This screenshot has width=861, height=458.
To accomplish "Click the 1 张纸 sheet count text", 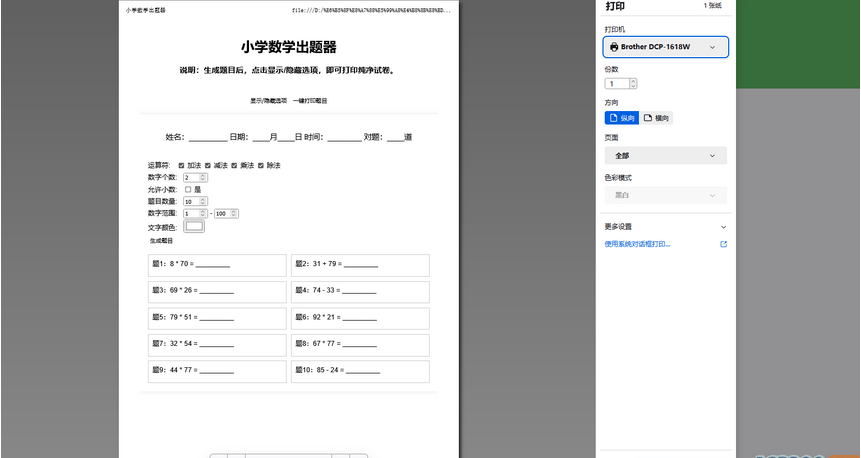I will pyautogui.click(x=712, y=5).
